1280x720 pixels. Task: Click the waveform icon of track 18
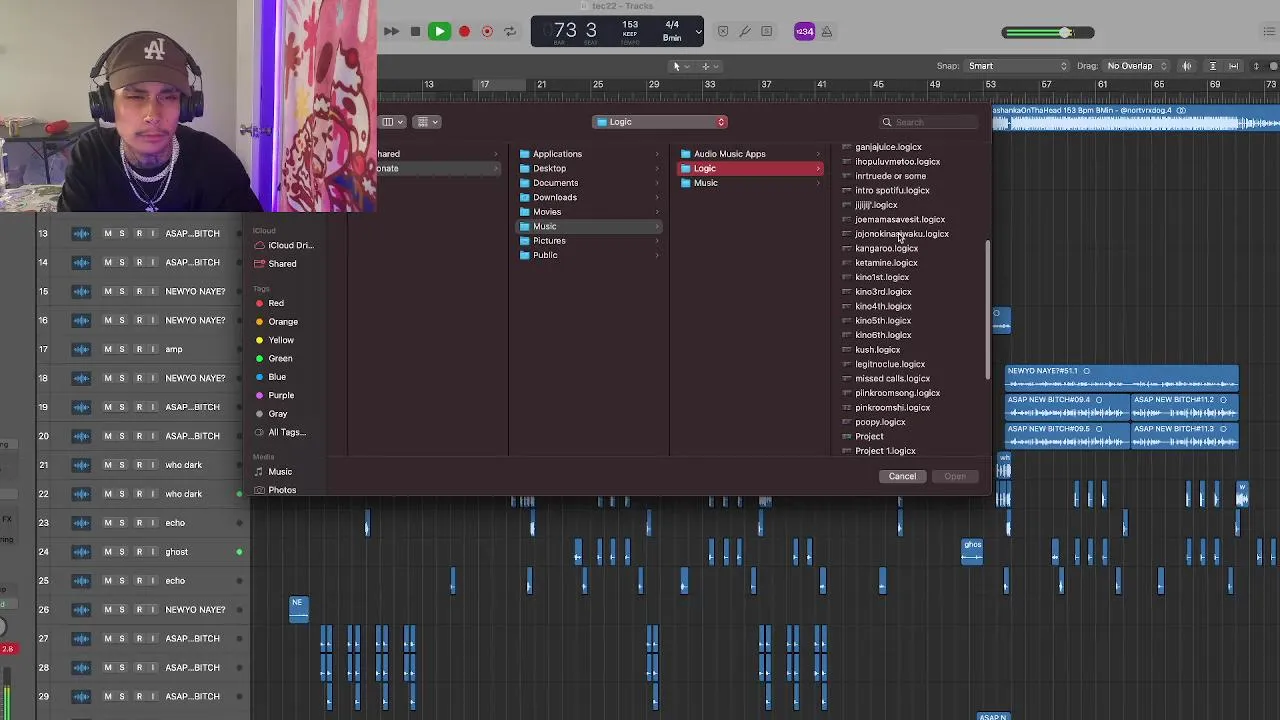pyautogui.click(x=81, y=379)
